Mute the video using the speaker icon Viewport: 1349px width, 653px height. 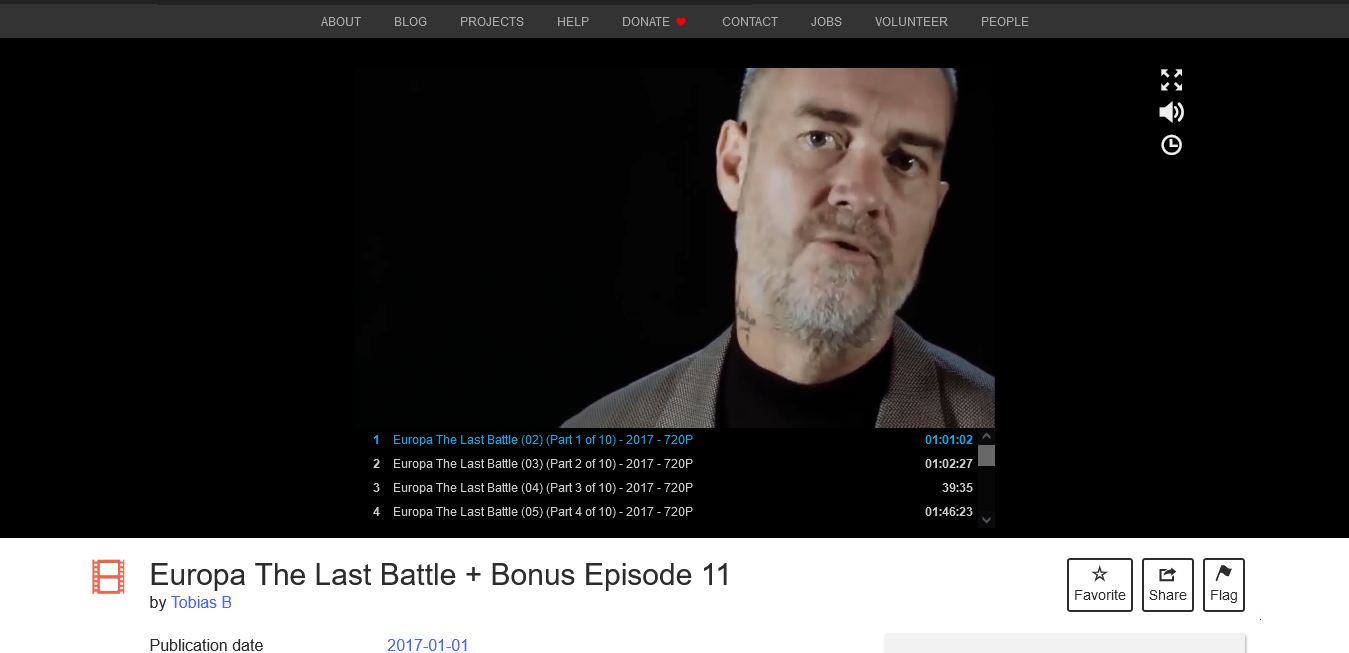pyautogui.click(x=1171, y=112)
